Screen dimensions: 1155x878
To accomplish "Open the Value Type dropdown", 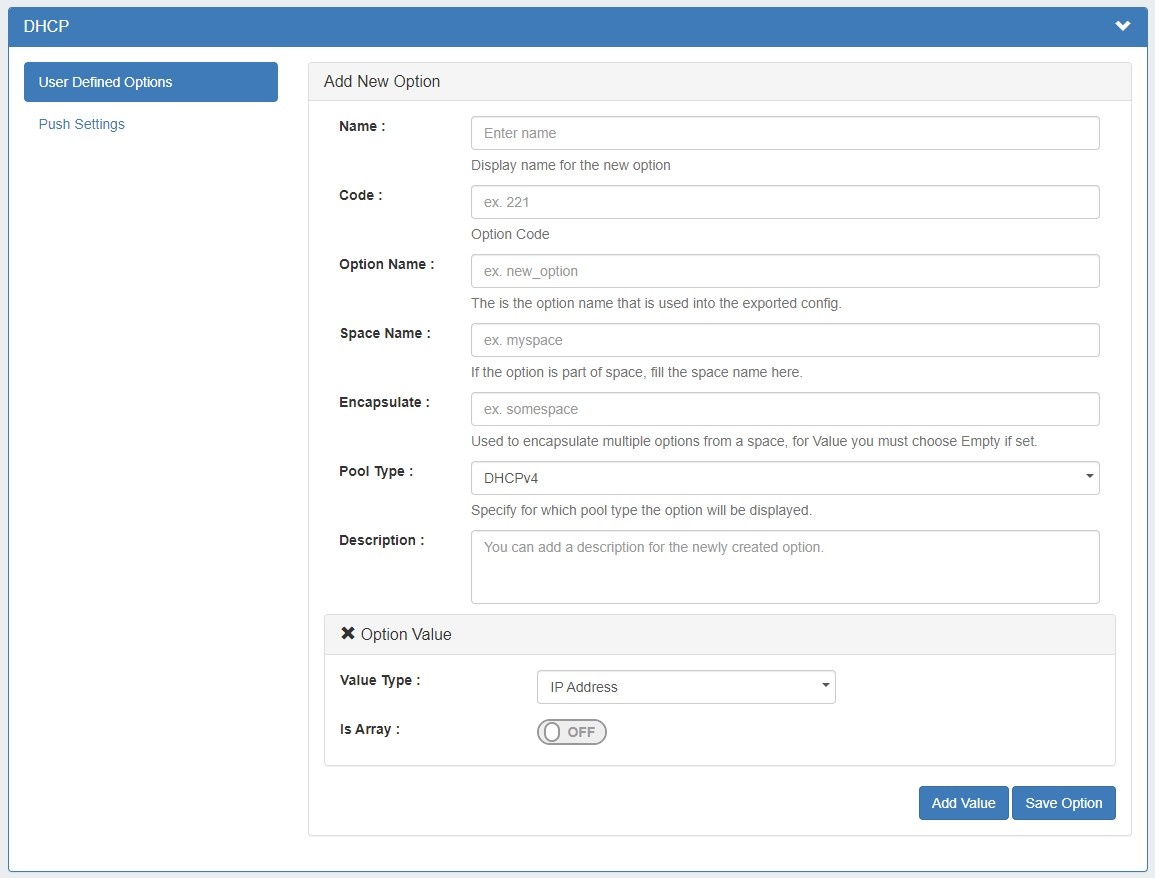I will tap(685, 687).
